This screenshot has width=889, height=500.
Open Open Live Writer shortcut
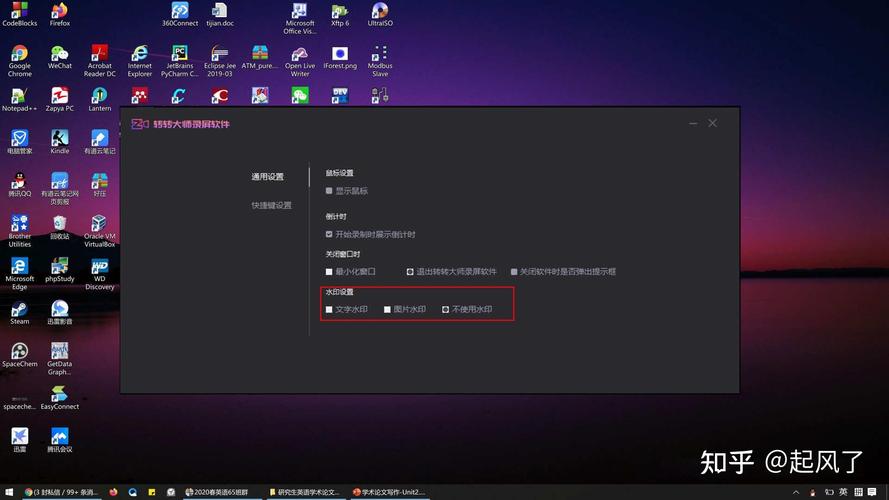(300, 61)
